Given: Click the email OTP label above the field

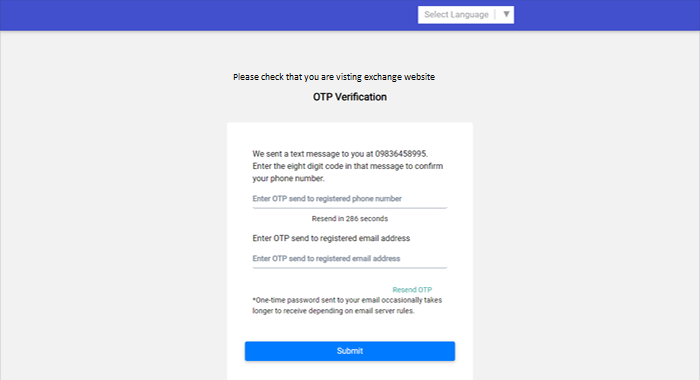Looking at the screenshot, I should tap(331, 238).
